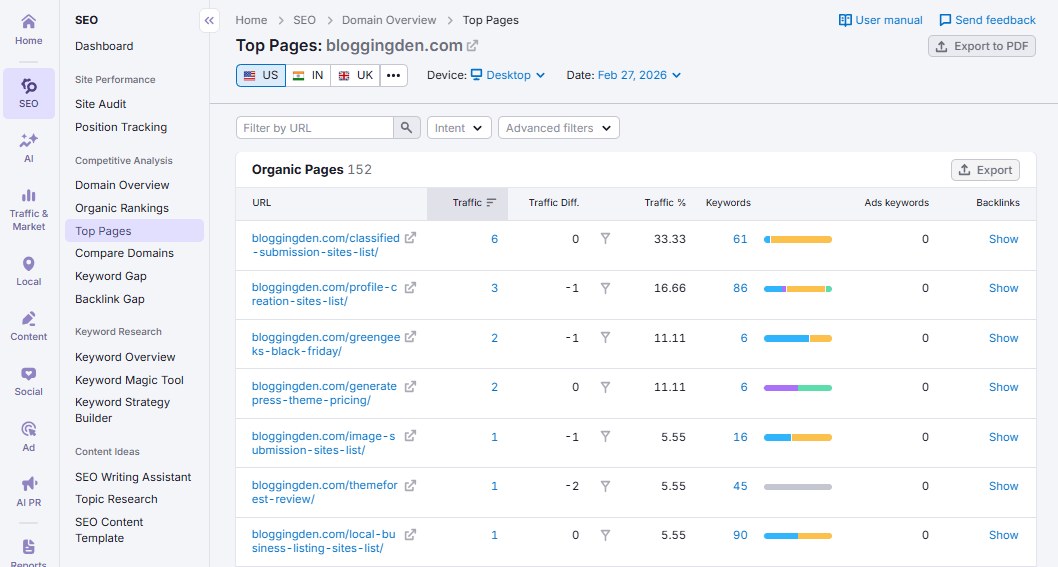Click the Export to PDF button
1058x567 pixels.
pos(982,46)
